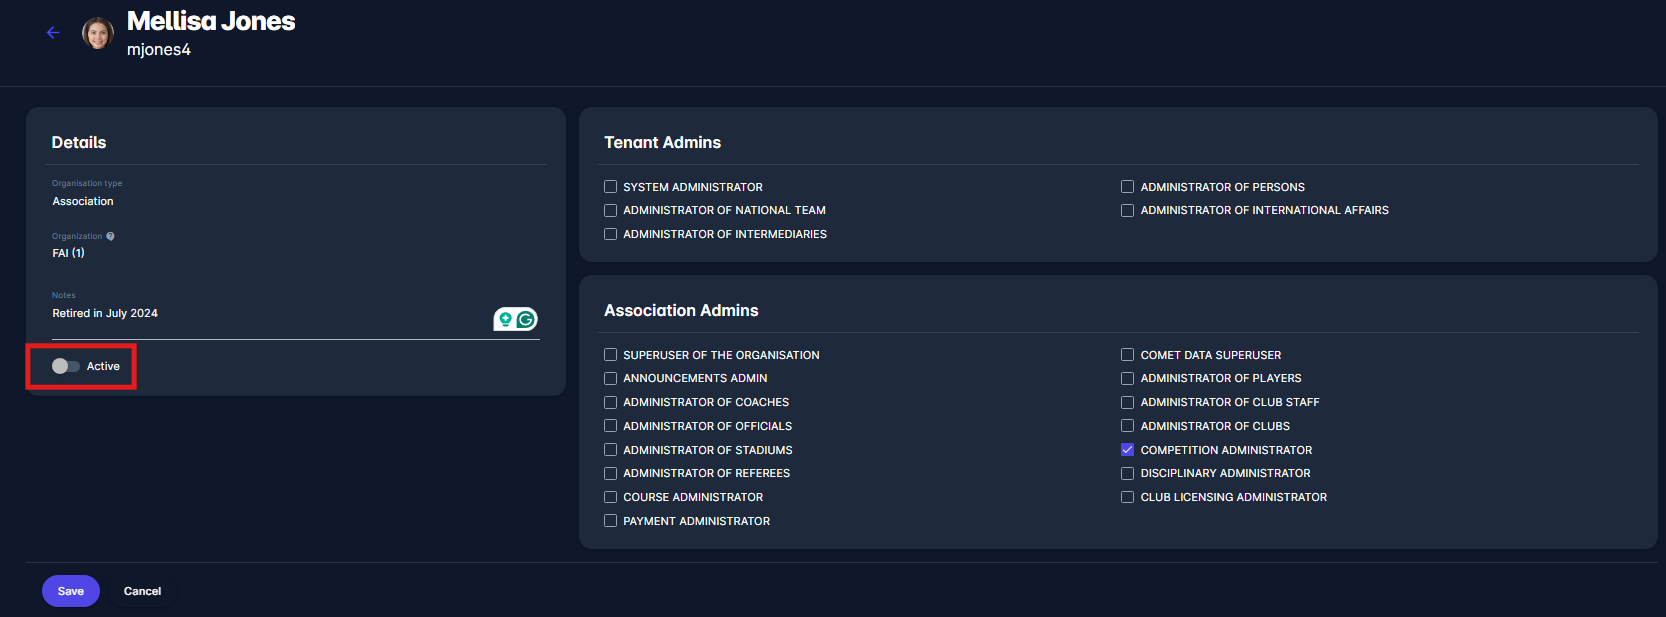1666x617 pixels.
Task: Click the Organization help question-mark icon
Action: click(x=110, y=237)
